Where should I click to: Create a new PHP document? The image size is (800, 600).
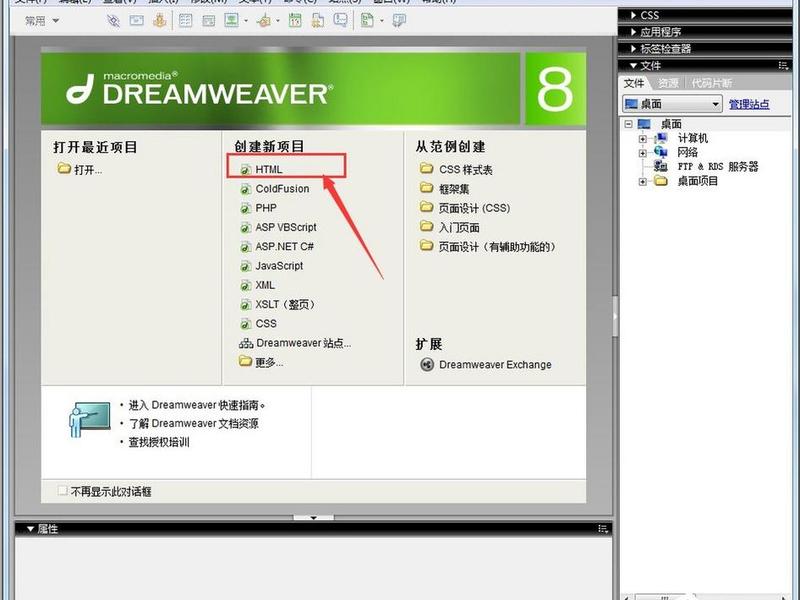tap(266, 208)
